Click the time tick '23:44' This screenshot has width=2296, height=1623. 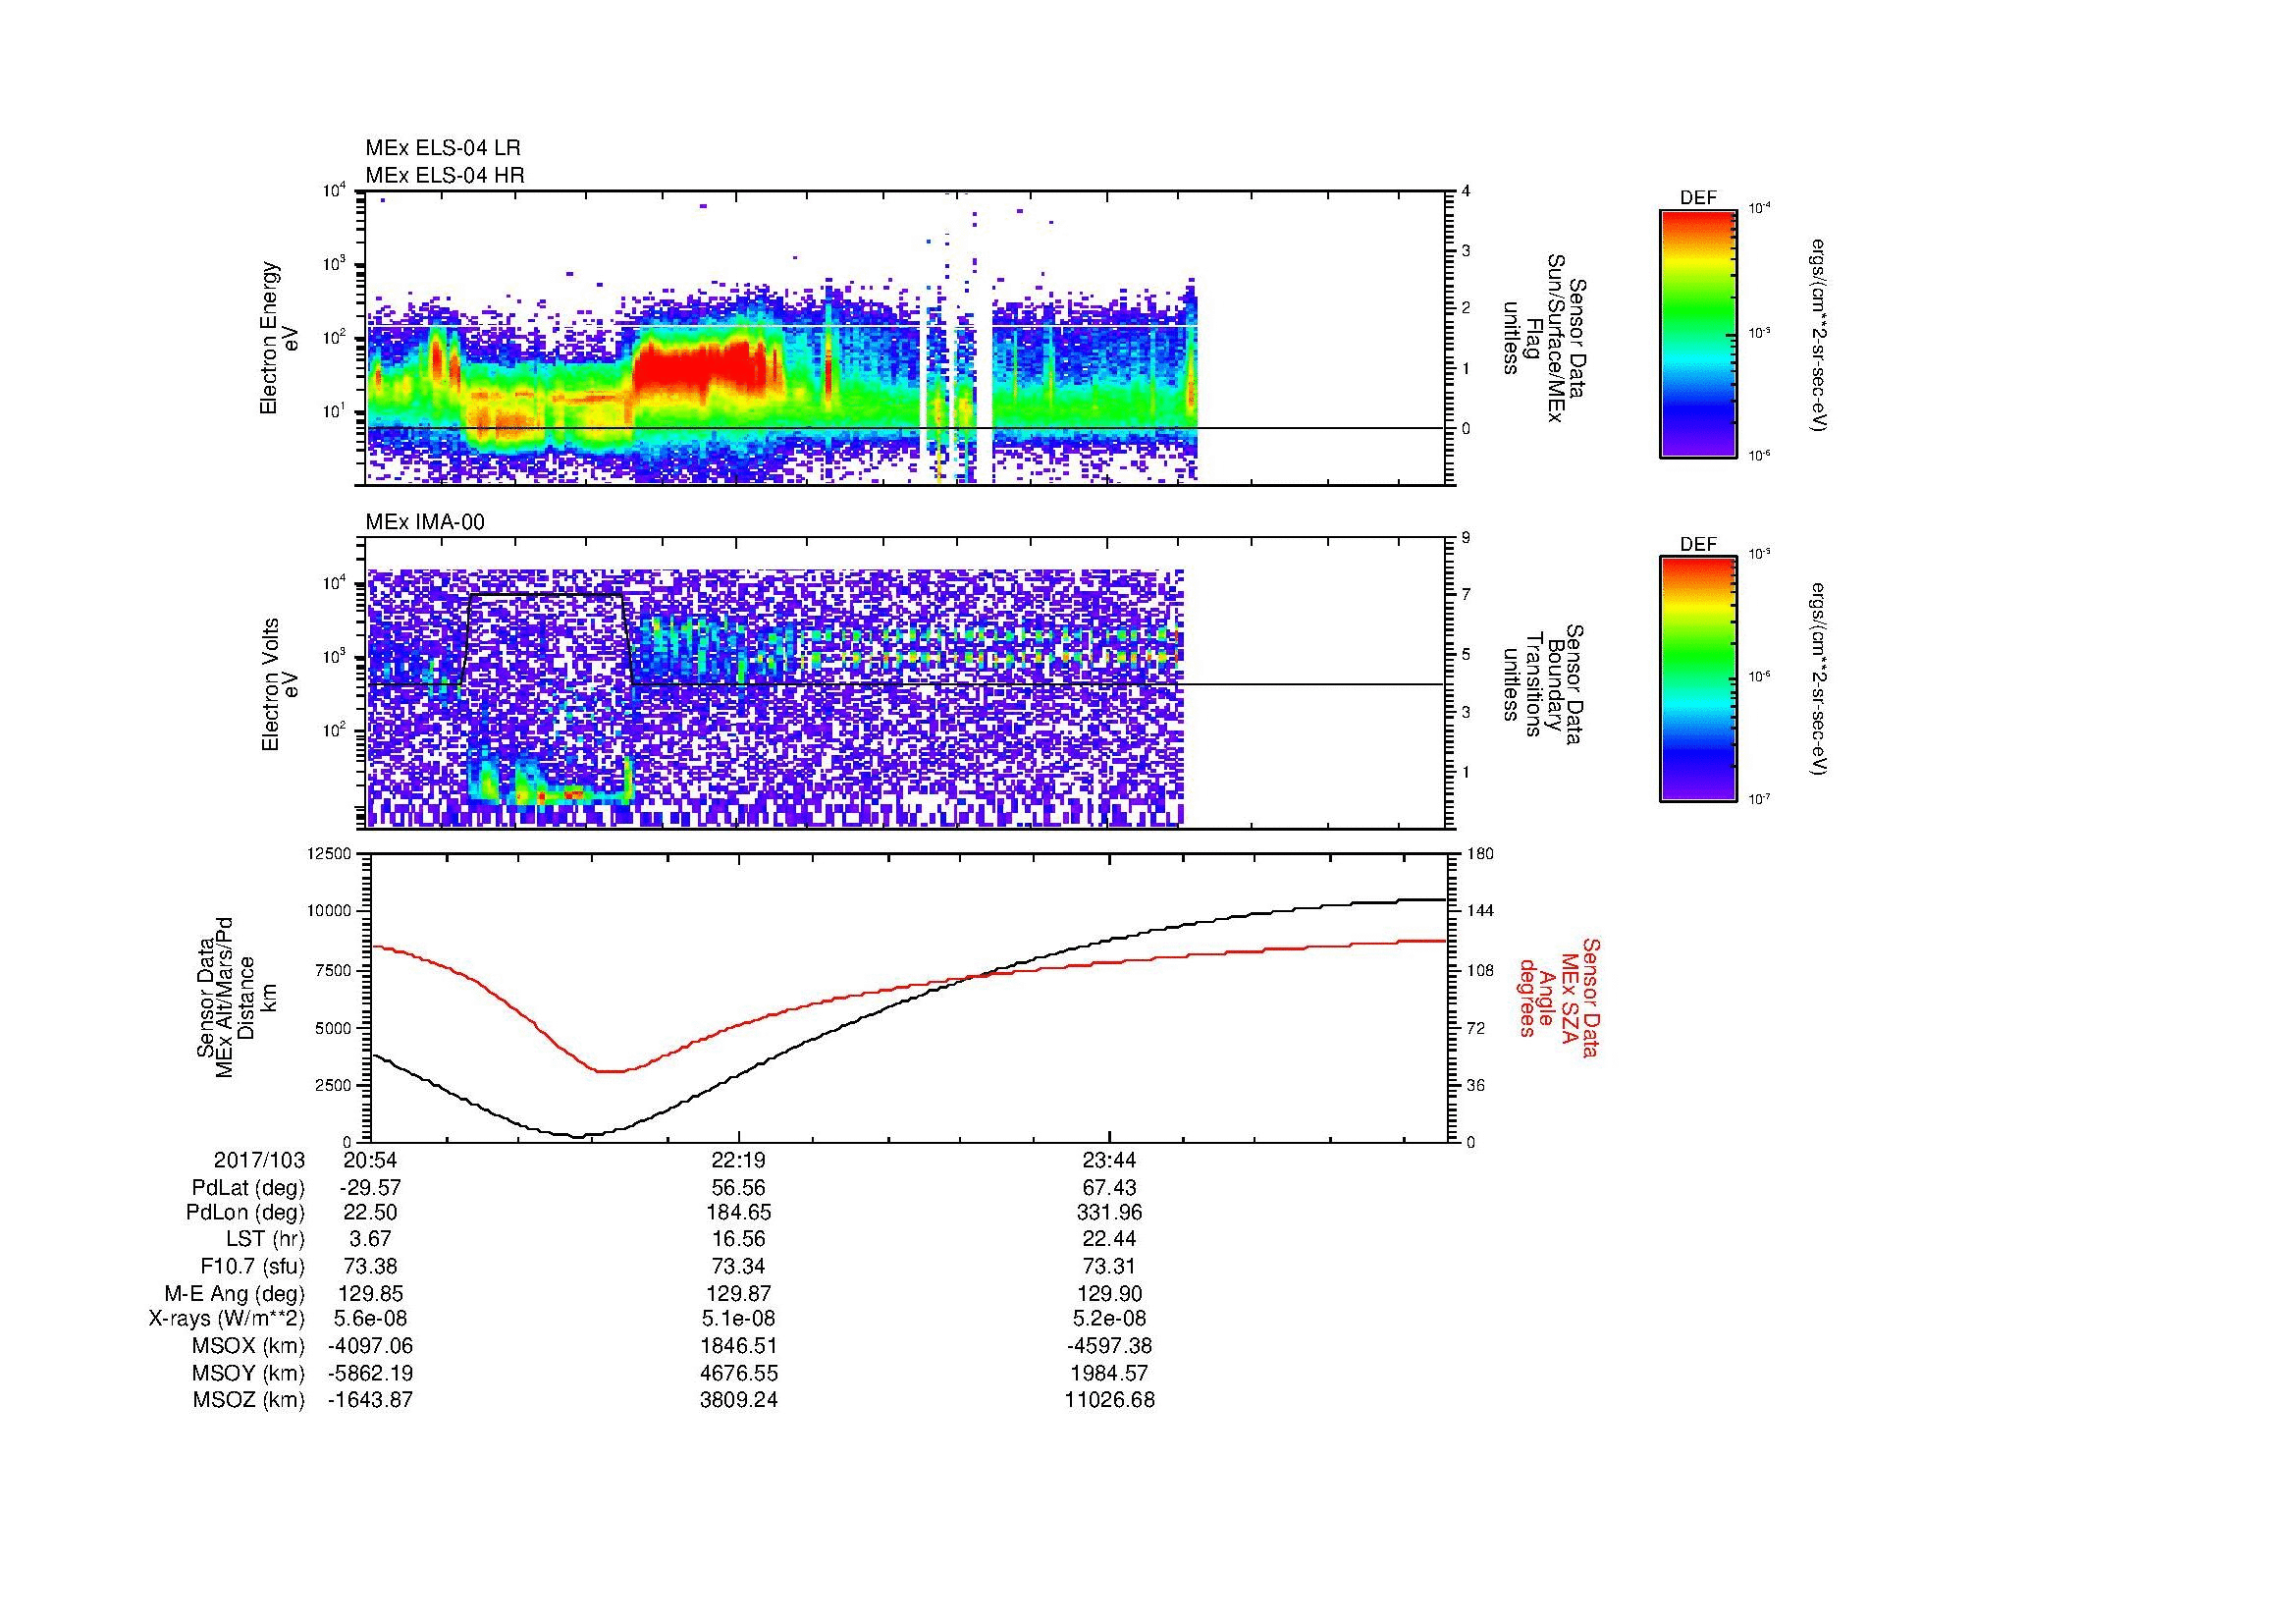[1110, 1161]
